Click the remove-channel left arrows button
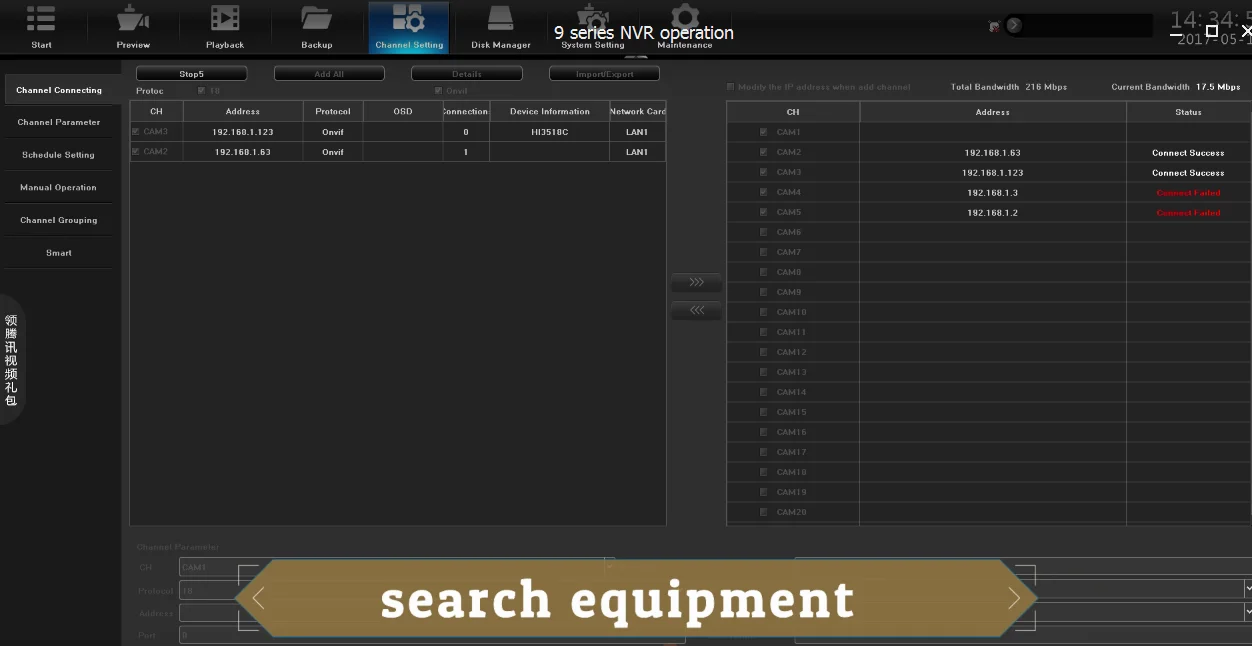The image size is (1252, 646). coord(696,311)
